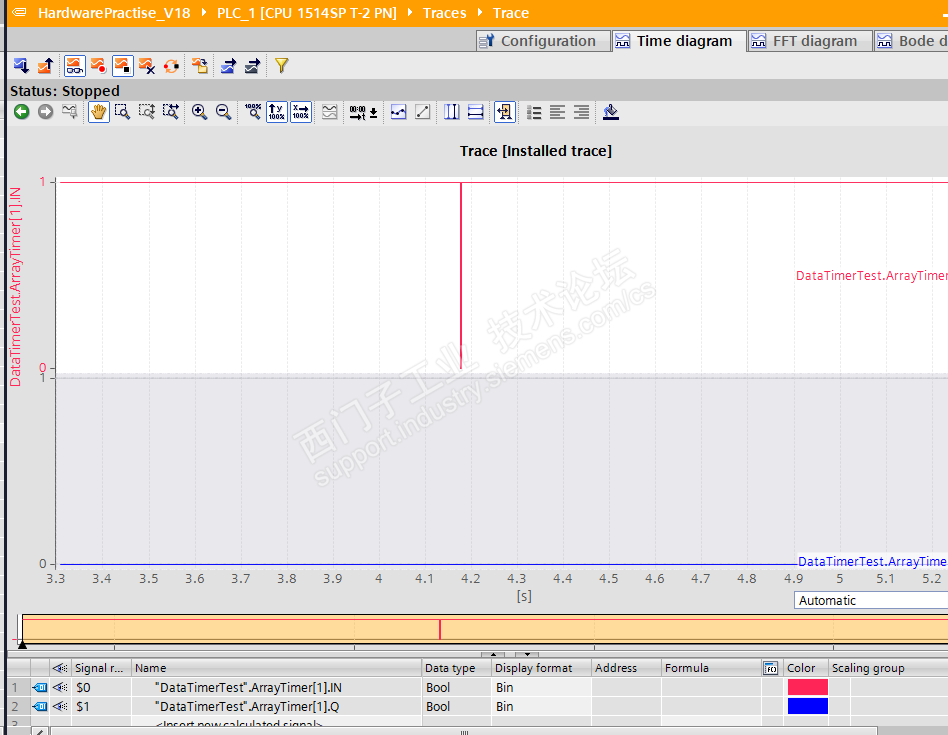Click the Scaling group column header
Viewport: 948px width, 735px height.
pos(888,668)
